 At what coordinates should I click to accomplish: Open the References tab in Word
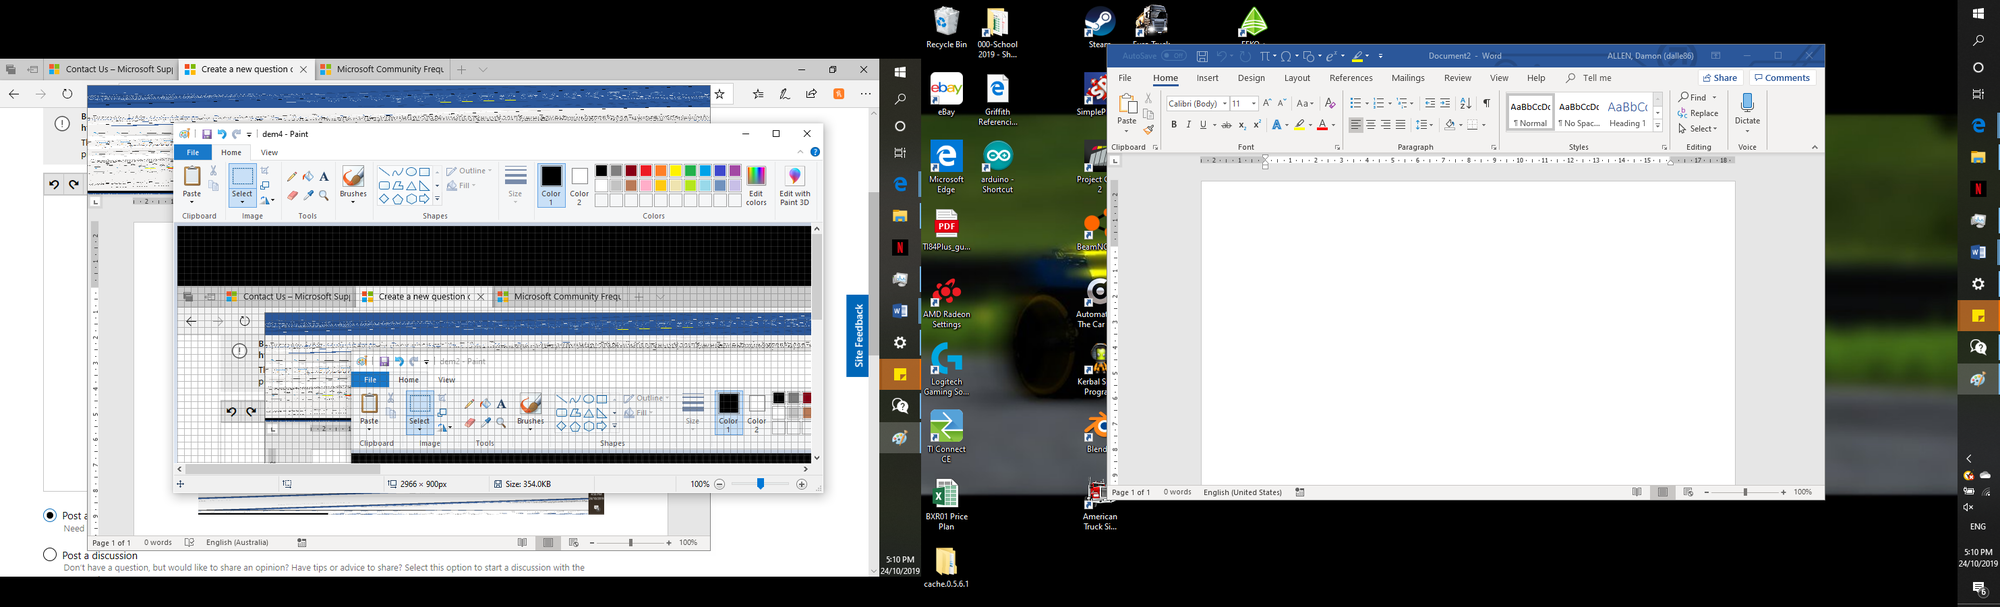click(1351, 78)
